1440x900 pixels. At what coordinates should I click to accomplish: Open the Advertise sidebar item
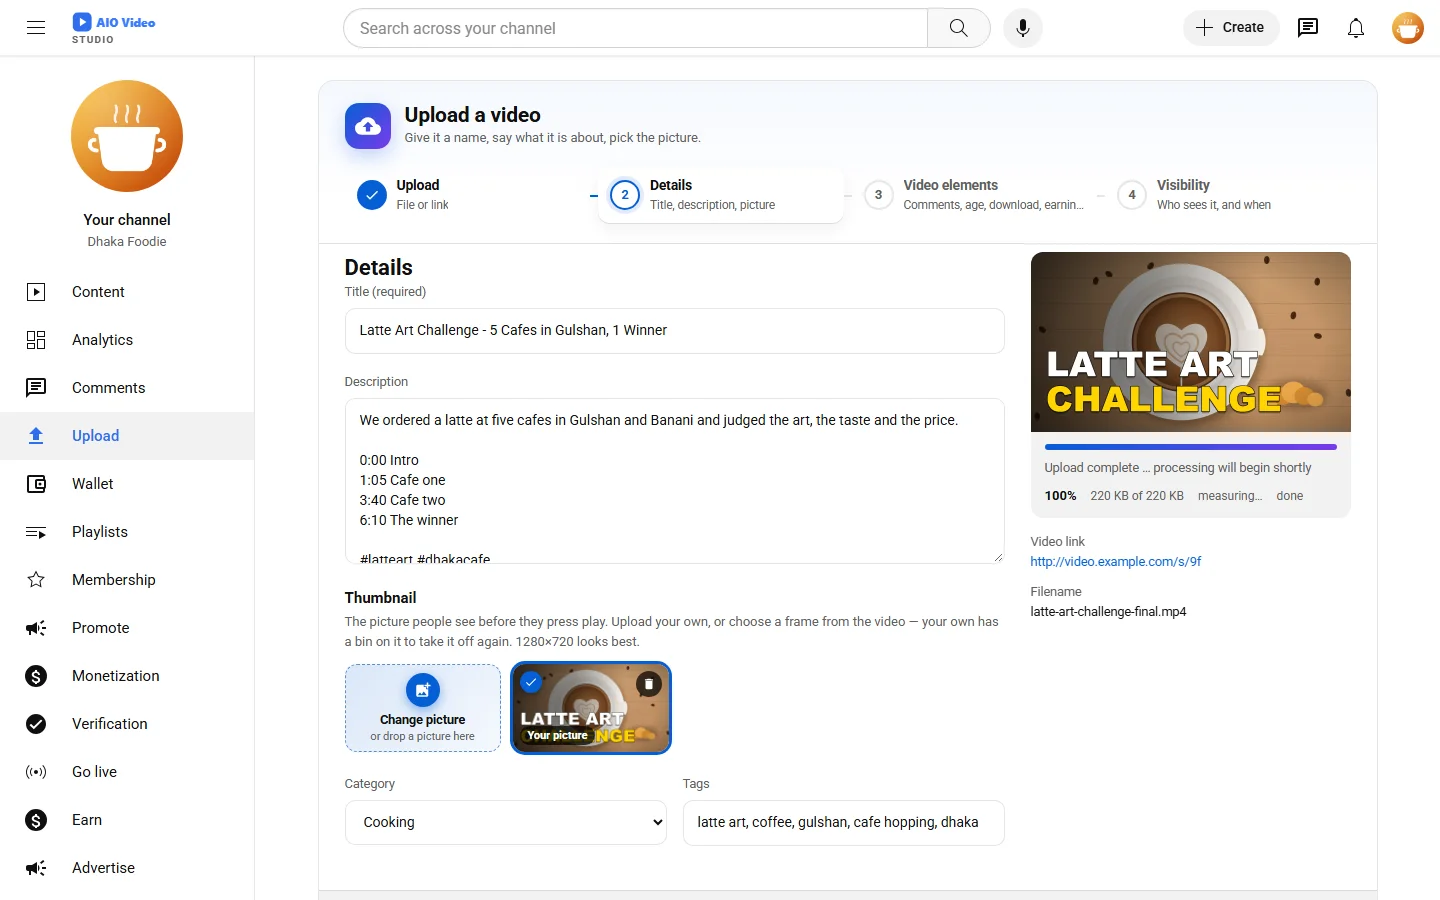tap(127, 868)
